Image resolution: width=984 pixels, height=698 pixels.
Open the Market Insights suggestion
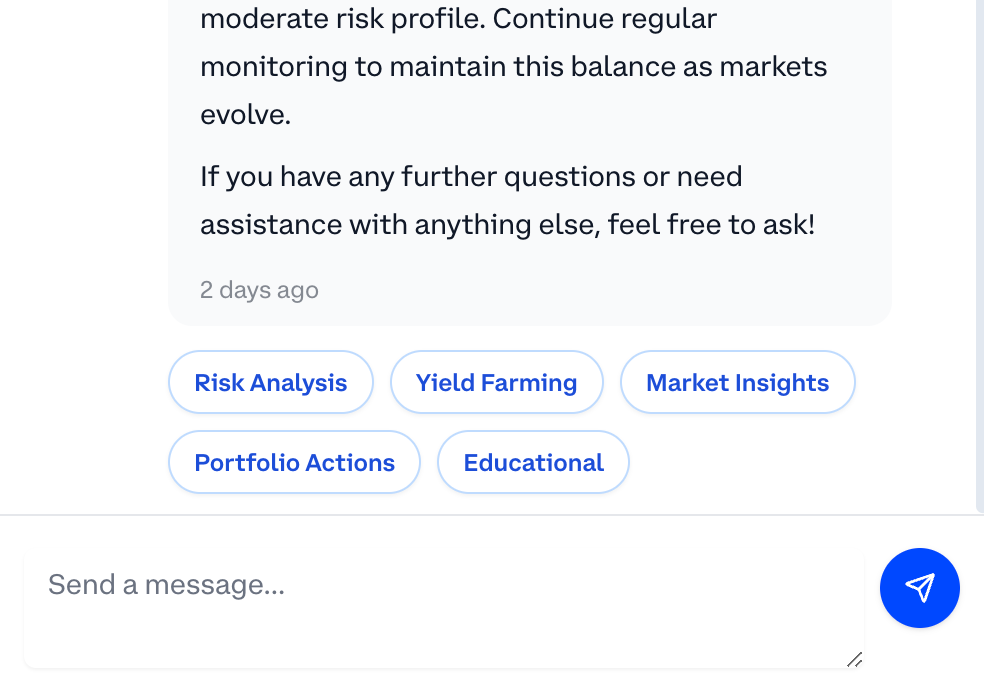(x=737, y=382)
